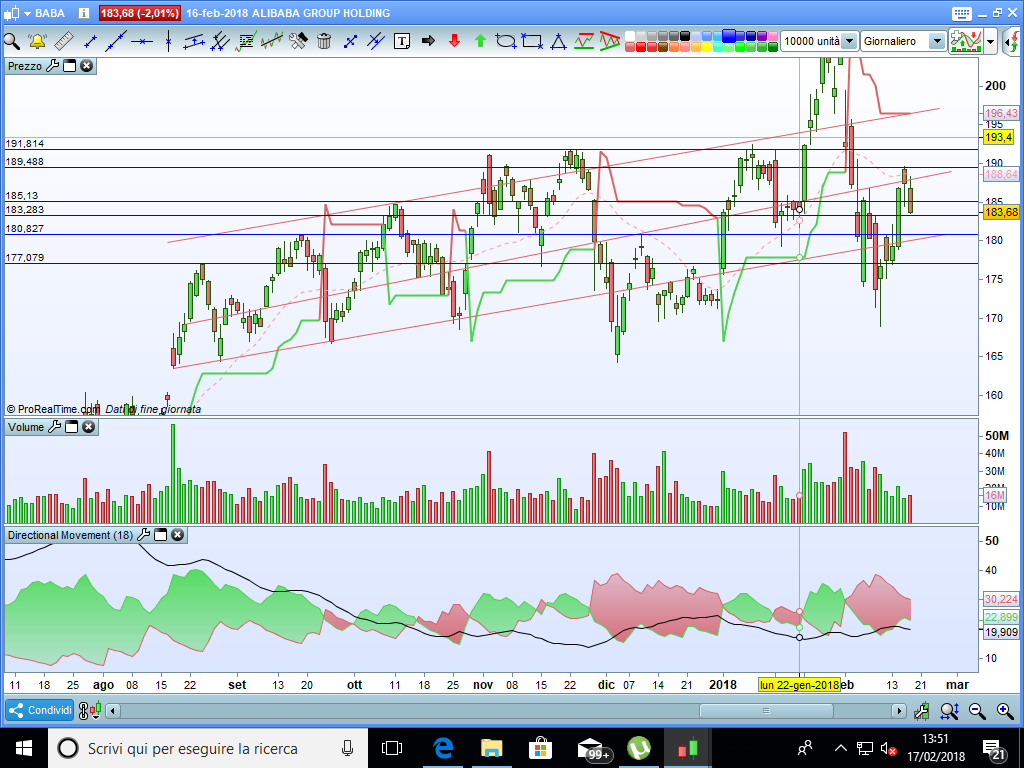Click the horizontal scrollbar thumb

pos(766,711)
